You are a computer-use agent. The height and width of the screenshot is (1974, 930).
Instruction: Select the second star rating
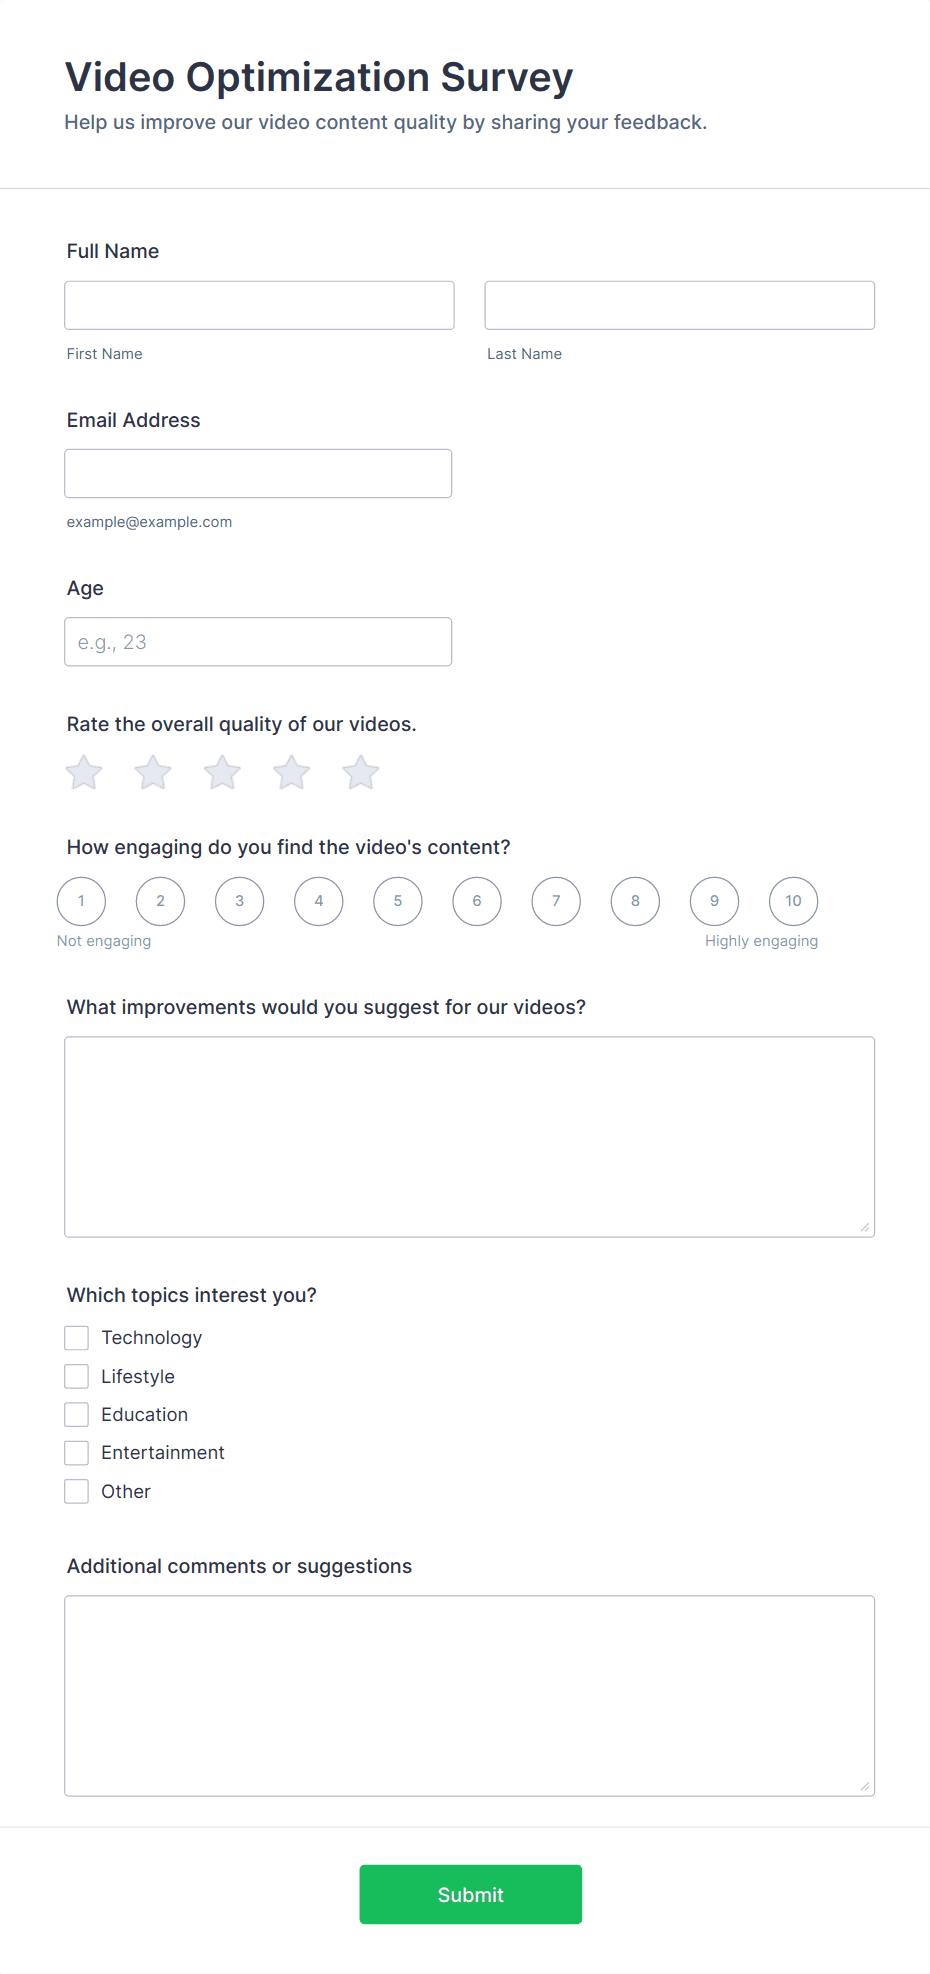(153, 772)
